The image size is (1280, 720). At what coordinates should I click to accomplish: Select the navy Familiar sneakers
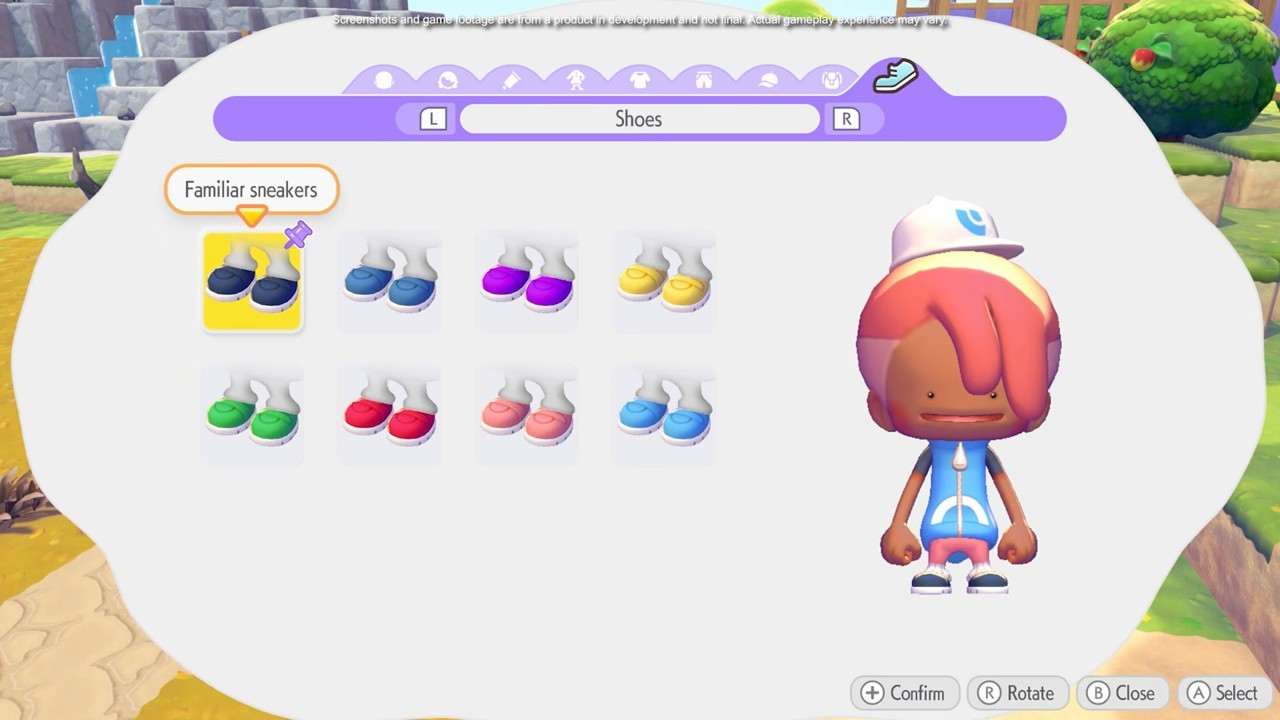(x=252, y=282)
